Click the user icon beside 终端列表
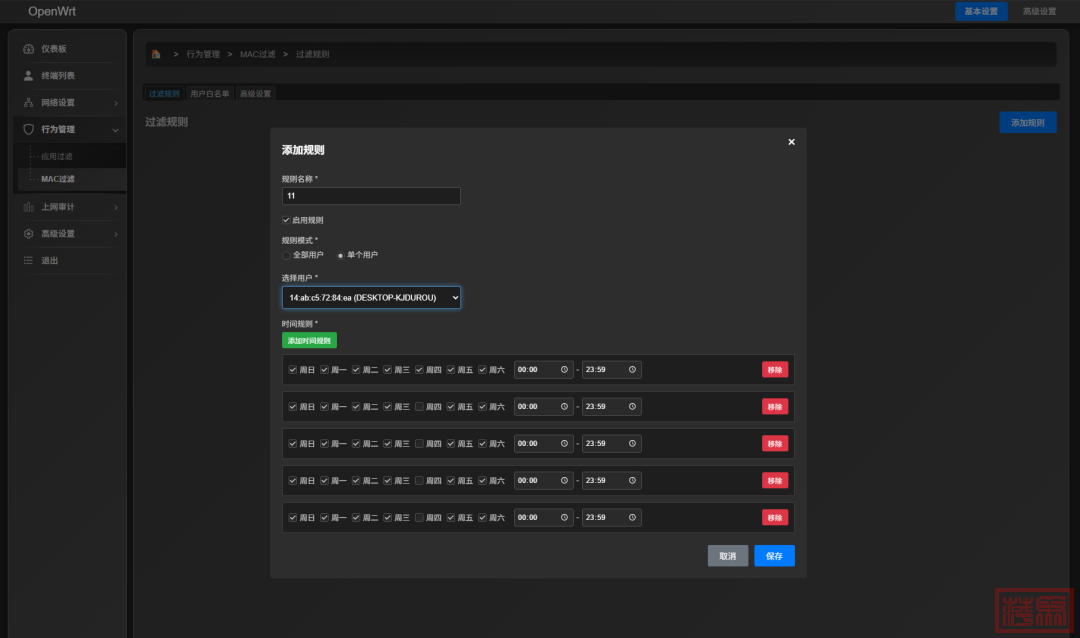The image size is (1080, 638). 28,76
